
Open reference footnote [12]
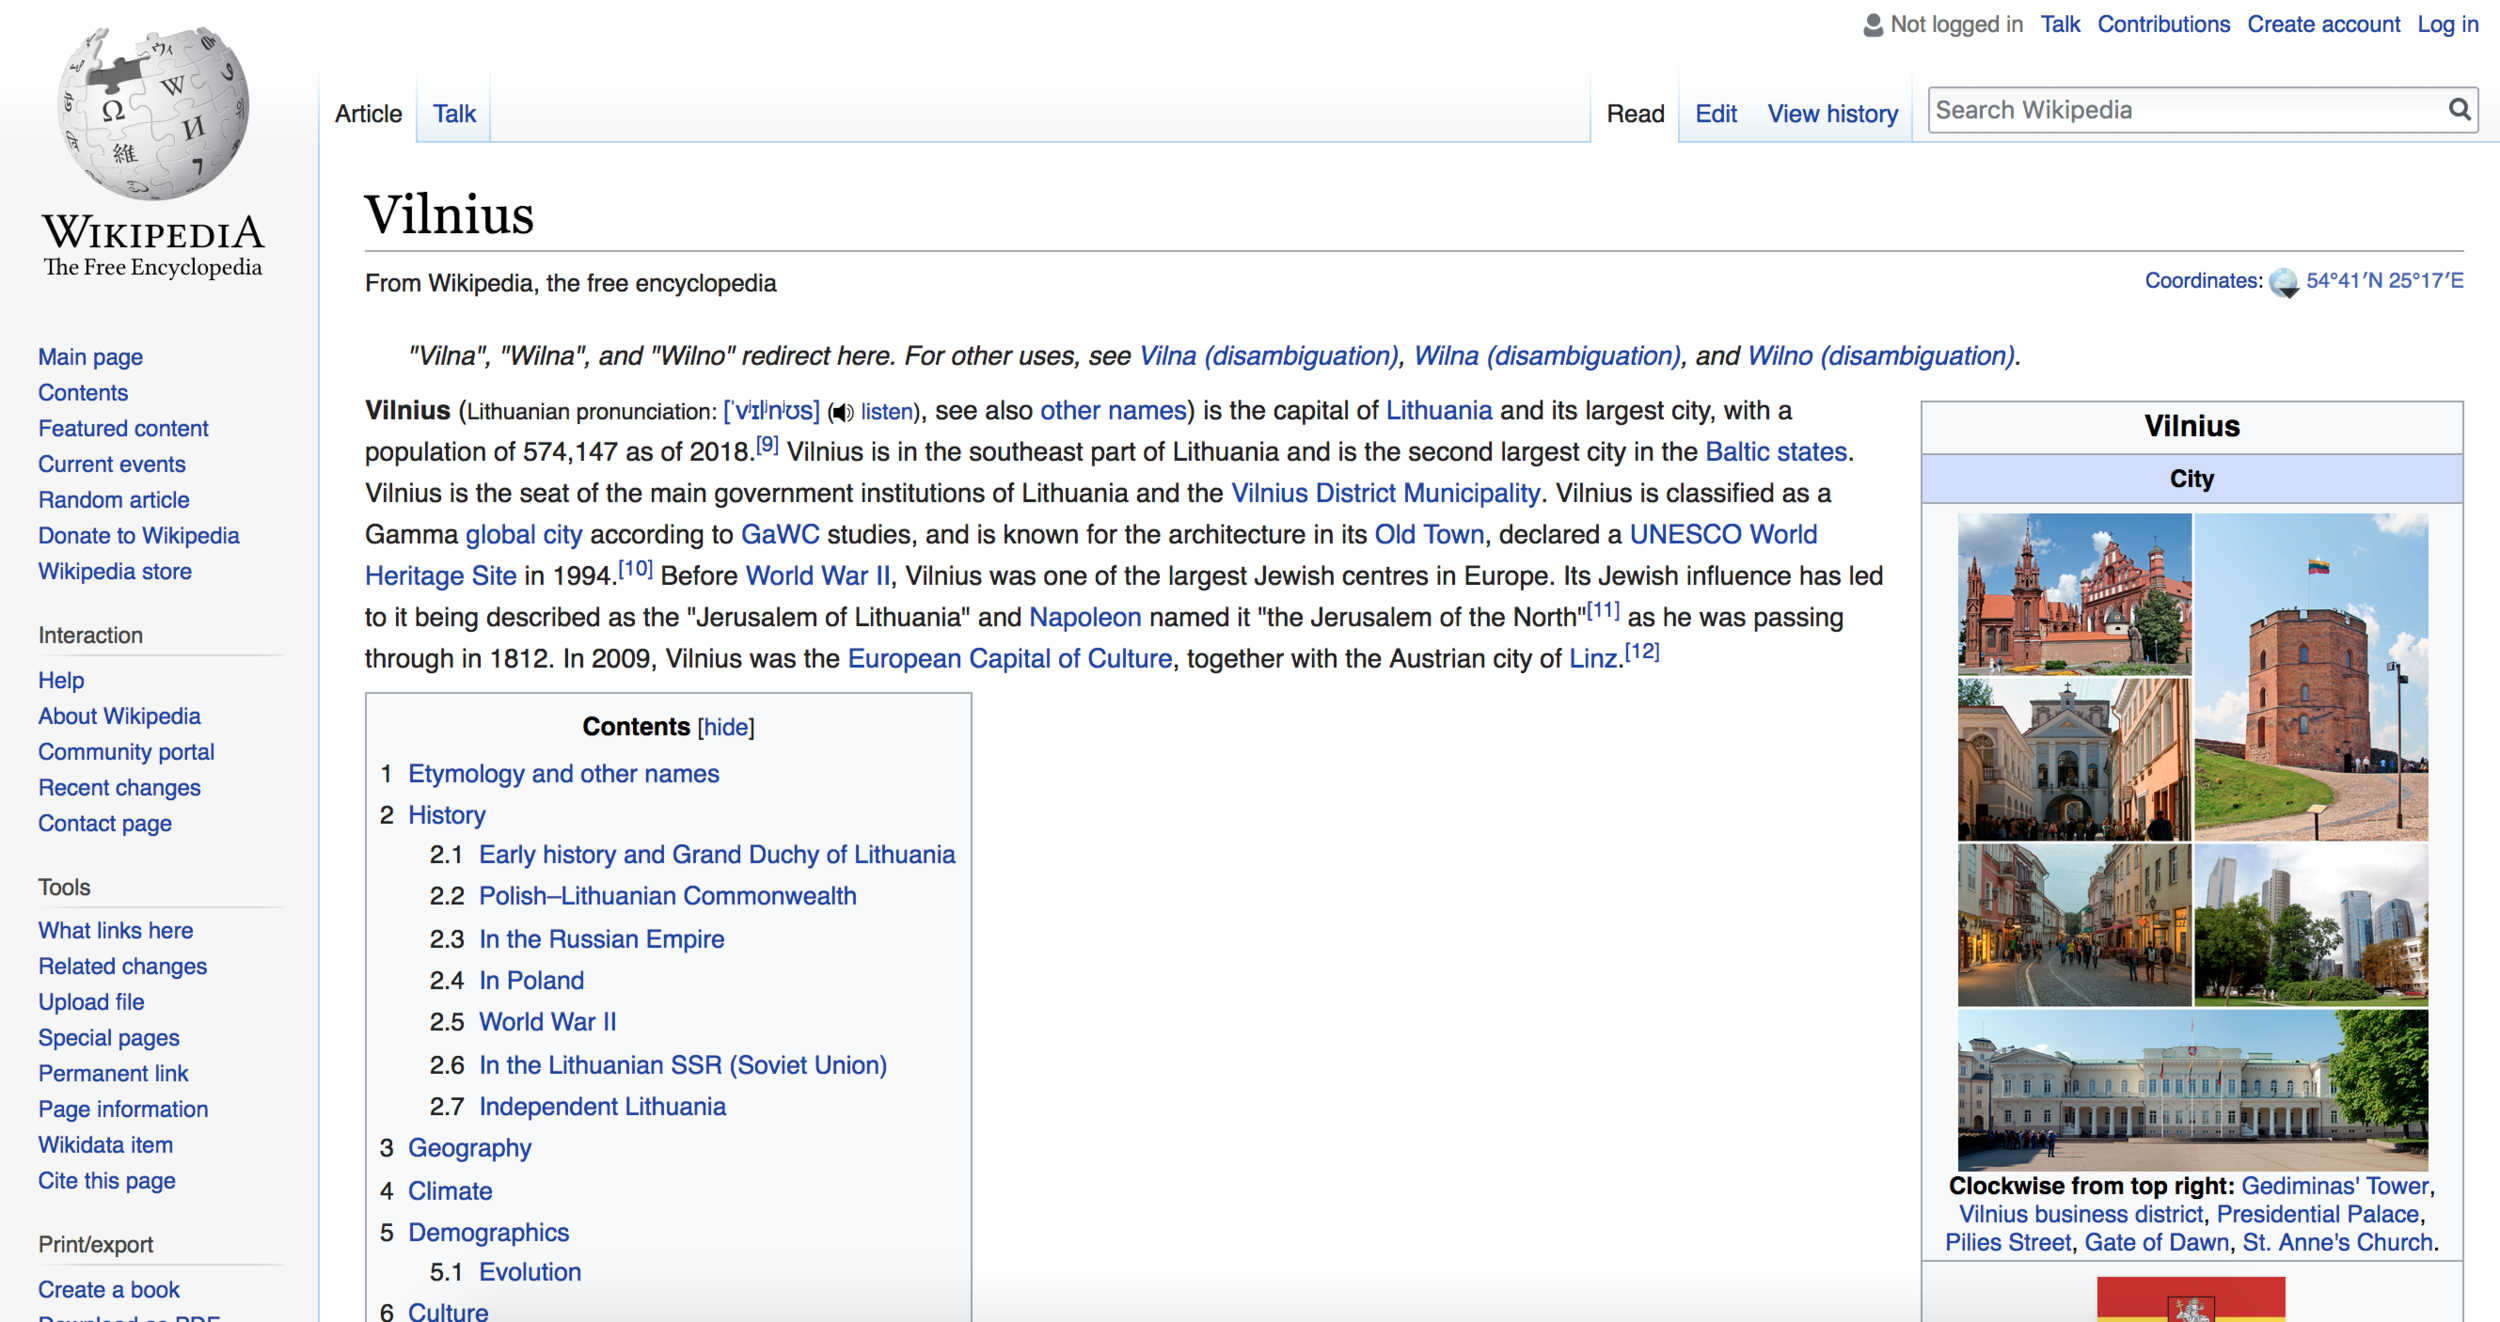tap(1641, 651)
